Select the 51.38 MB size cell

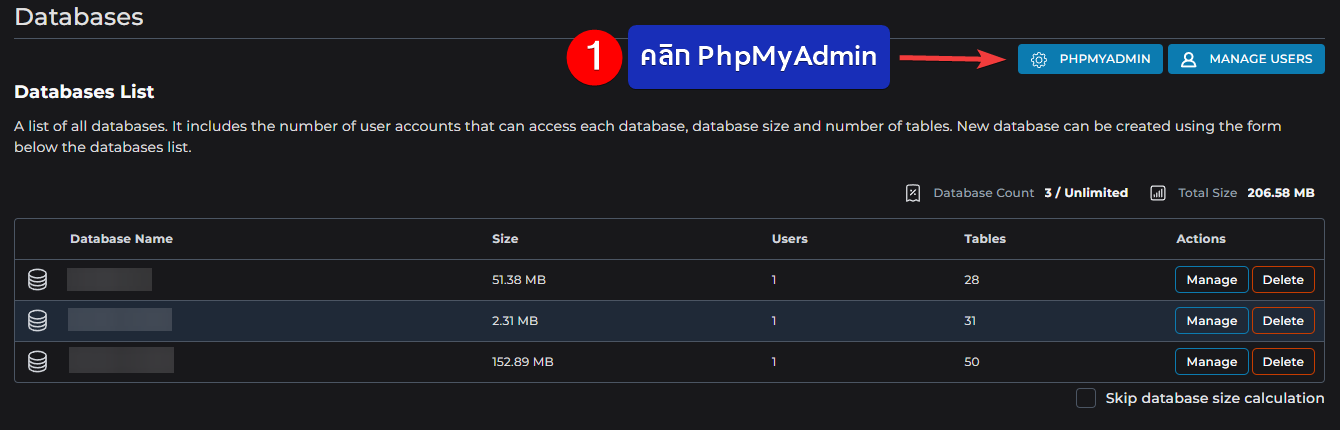tap(519, 280)
